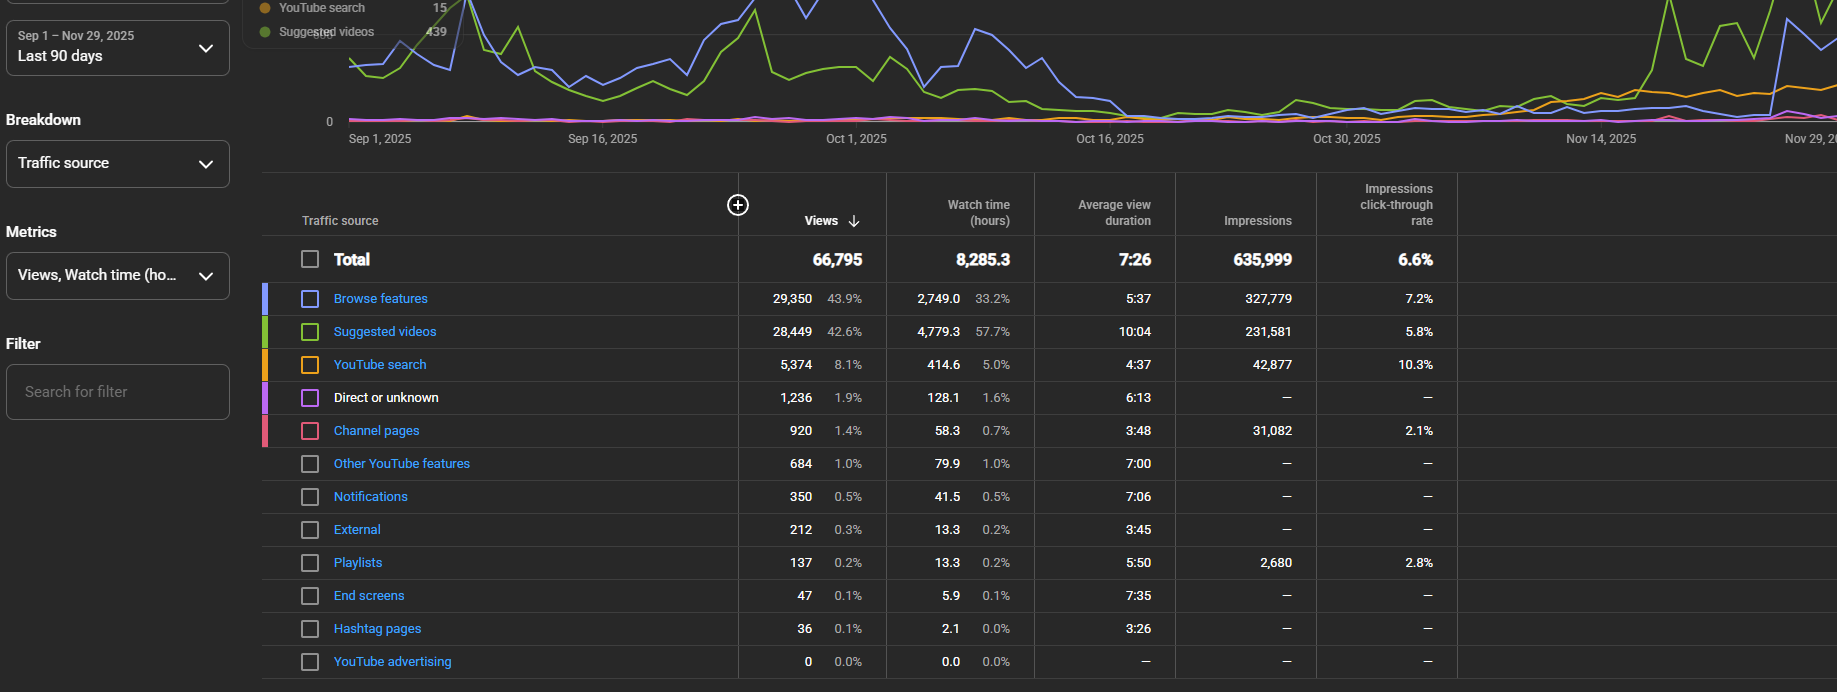Open the Browse features link
Screen dimensions: 1837x692
pyautogui.click(x=380, y=299)
